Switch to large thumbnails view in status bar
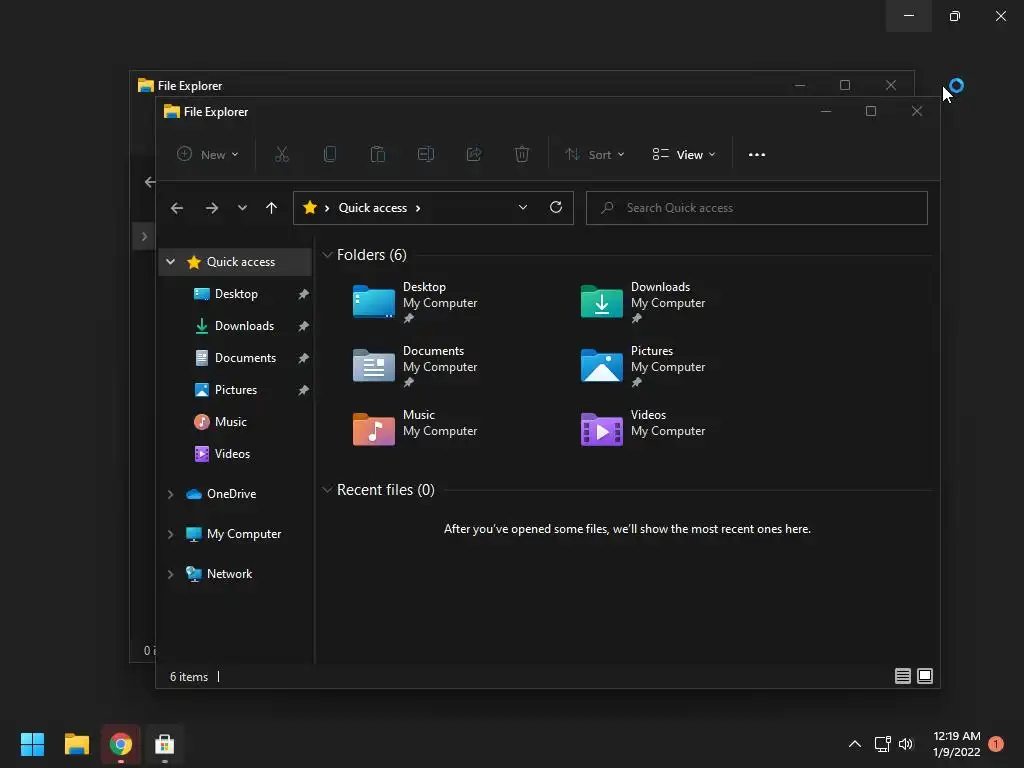Viewport: 1024px width, 768px height. click(x=925, y=676)
